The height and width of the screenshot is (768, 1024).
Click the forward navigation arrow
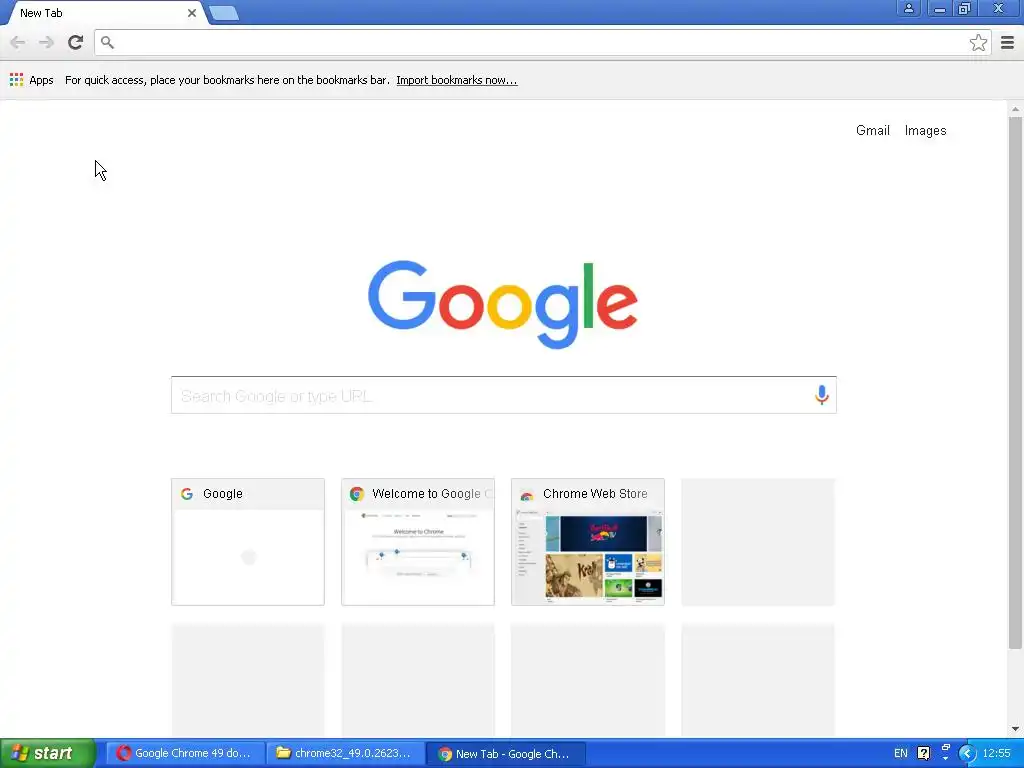[x=46, y=42]
